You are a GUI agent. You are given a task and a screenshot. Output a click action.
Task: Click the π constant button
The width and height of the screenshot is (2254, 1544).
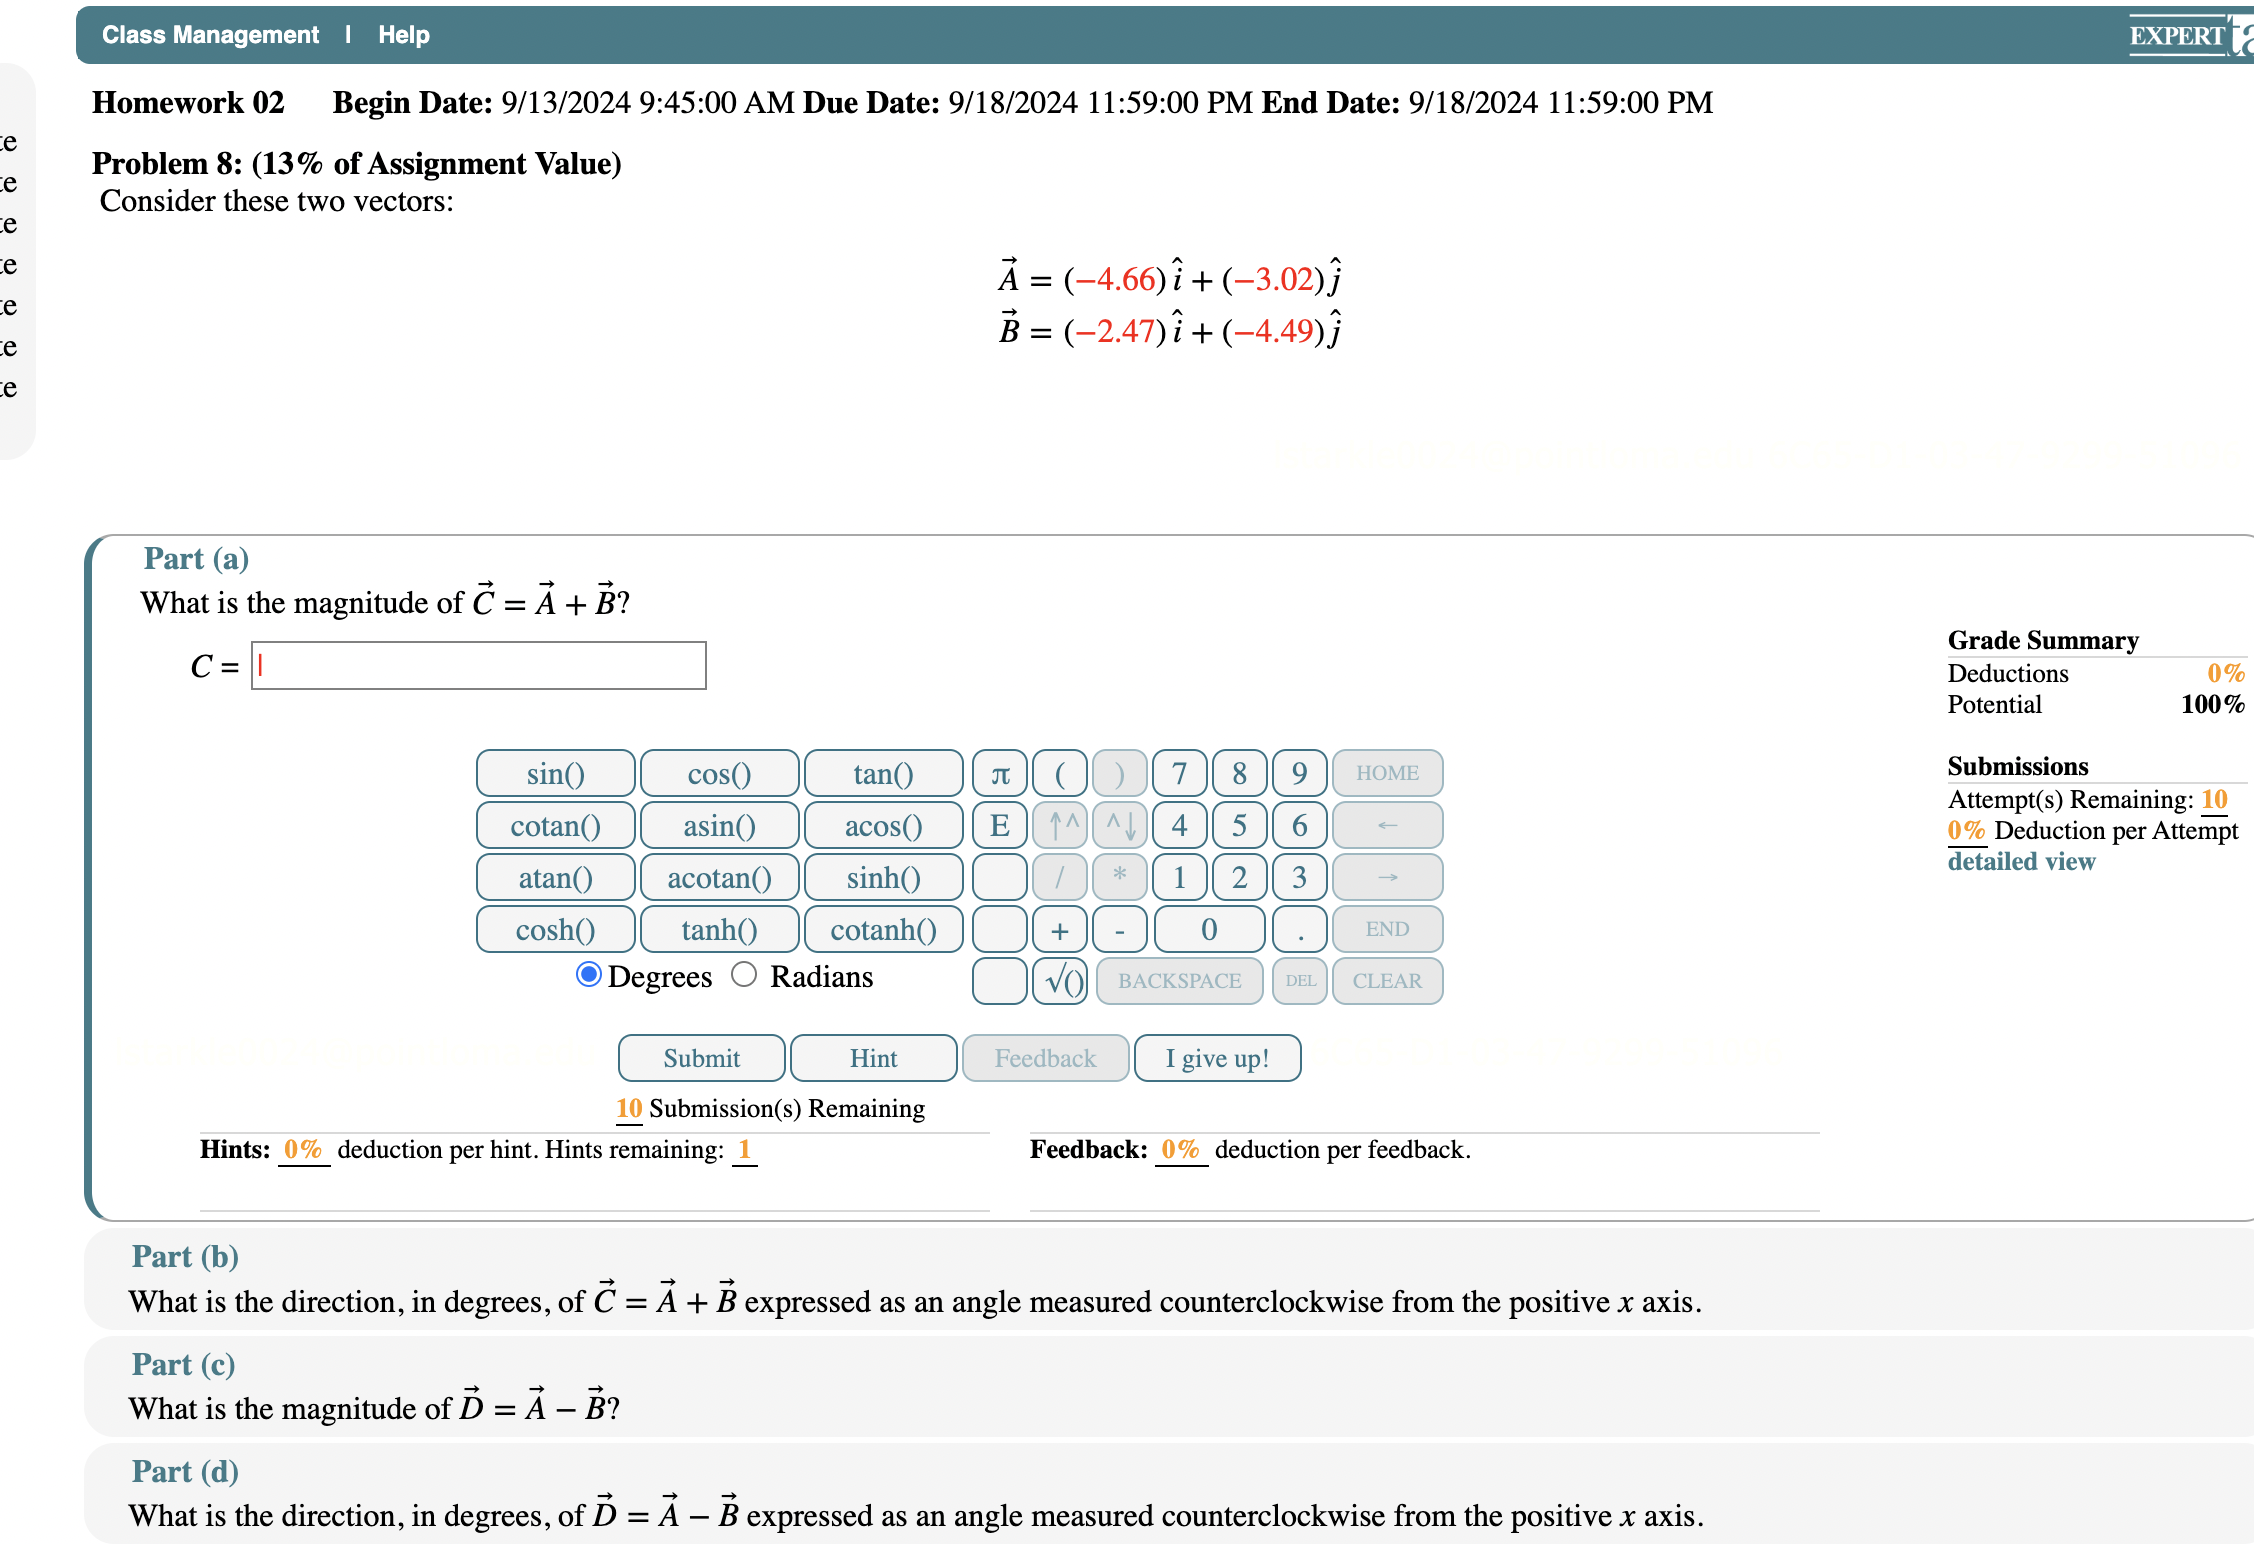tap(1000, 773)
